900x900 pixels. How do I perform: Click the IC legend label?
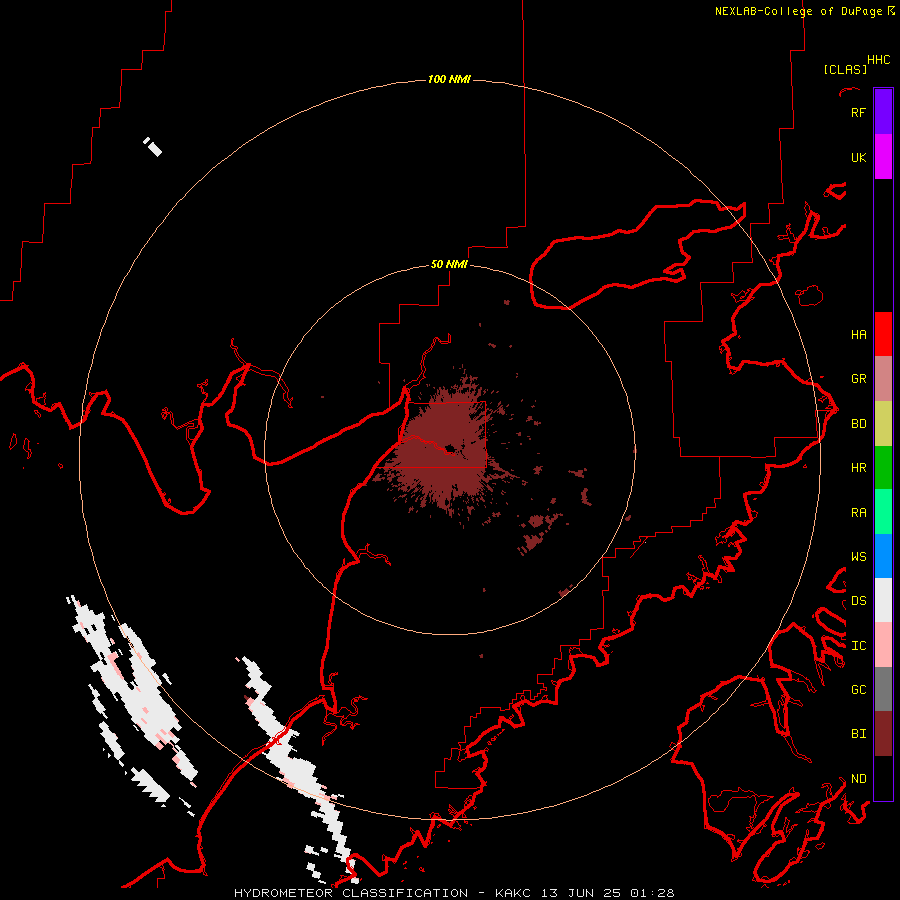click(859, 646)
